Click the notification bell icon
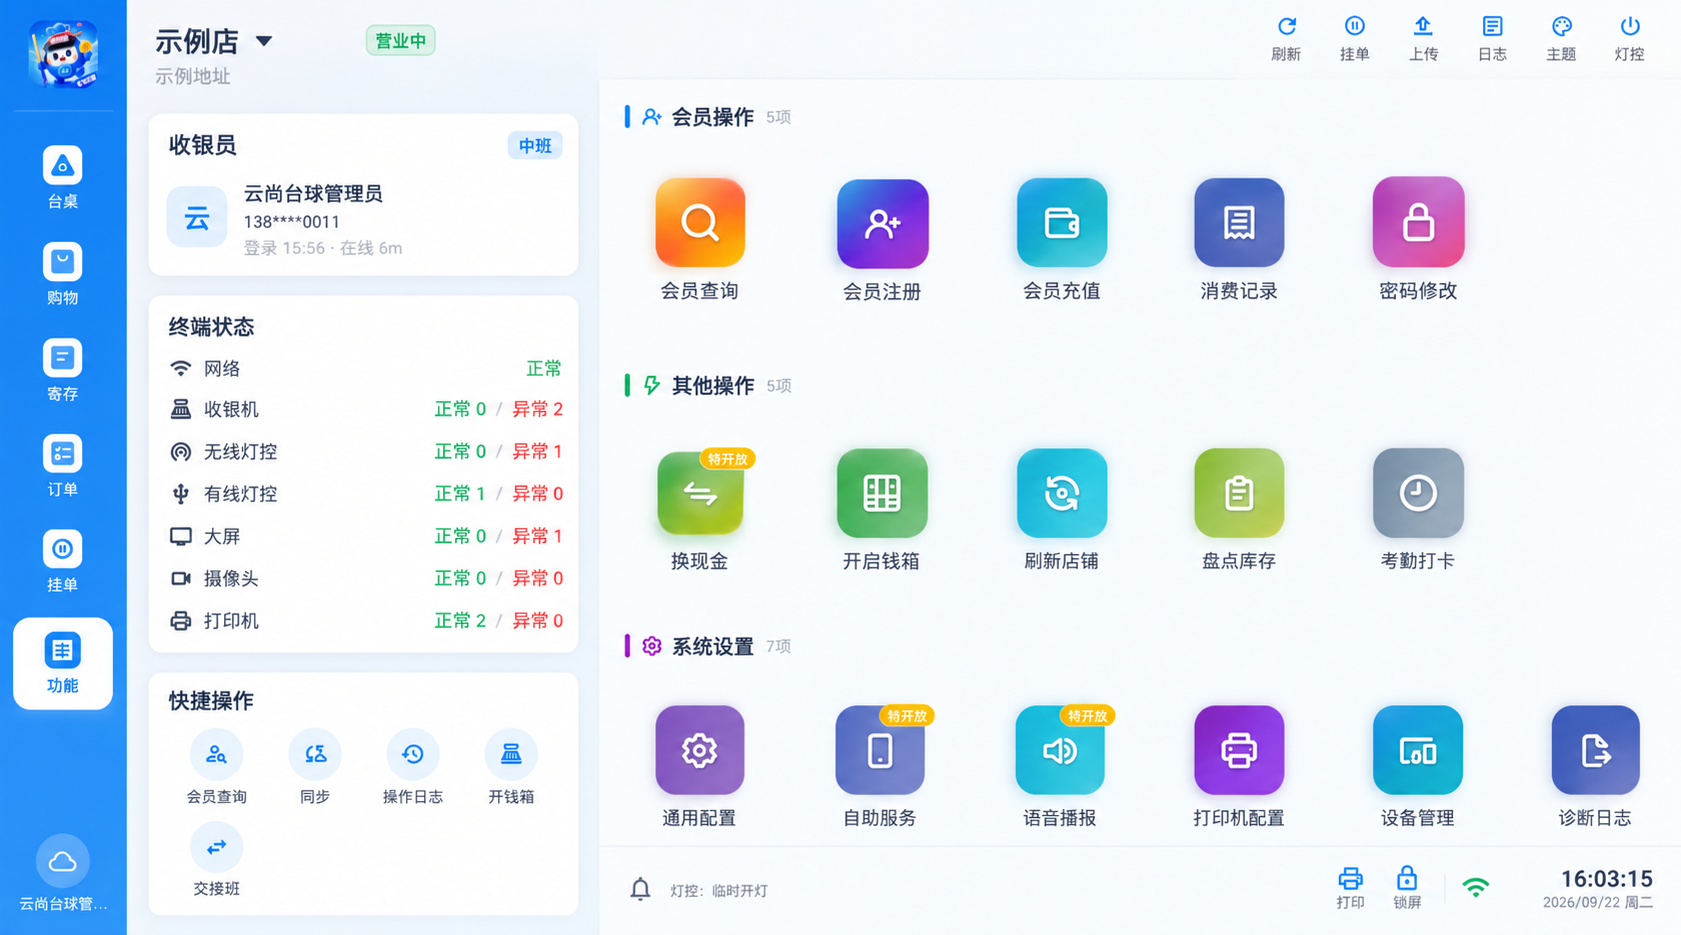The width and height of the screenshot is (1681, 935). click(x=641, y=889)
